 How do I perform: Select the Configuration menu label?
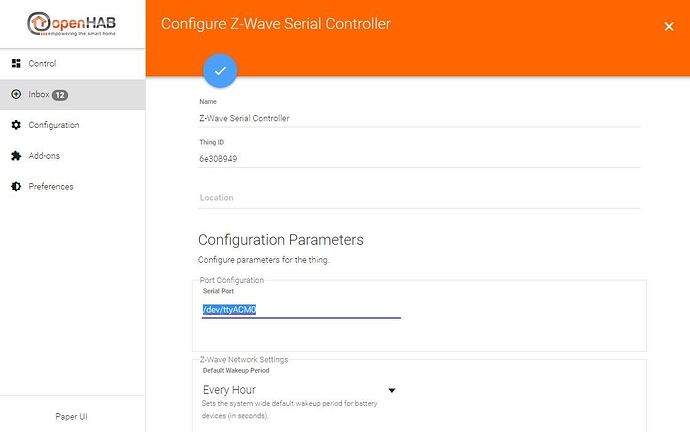(54, 125)
